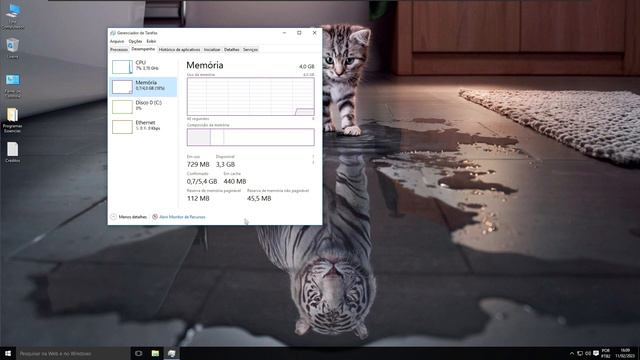Open Task View on the taskbar
This screenshot has height=360, width=640.
point(138,353)
